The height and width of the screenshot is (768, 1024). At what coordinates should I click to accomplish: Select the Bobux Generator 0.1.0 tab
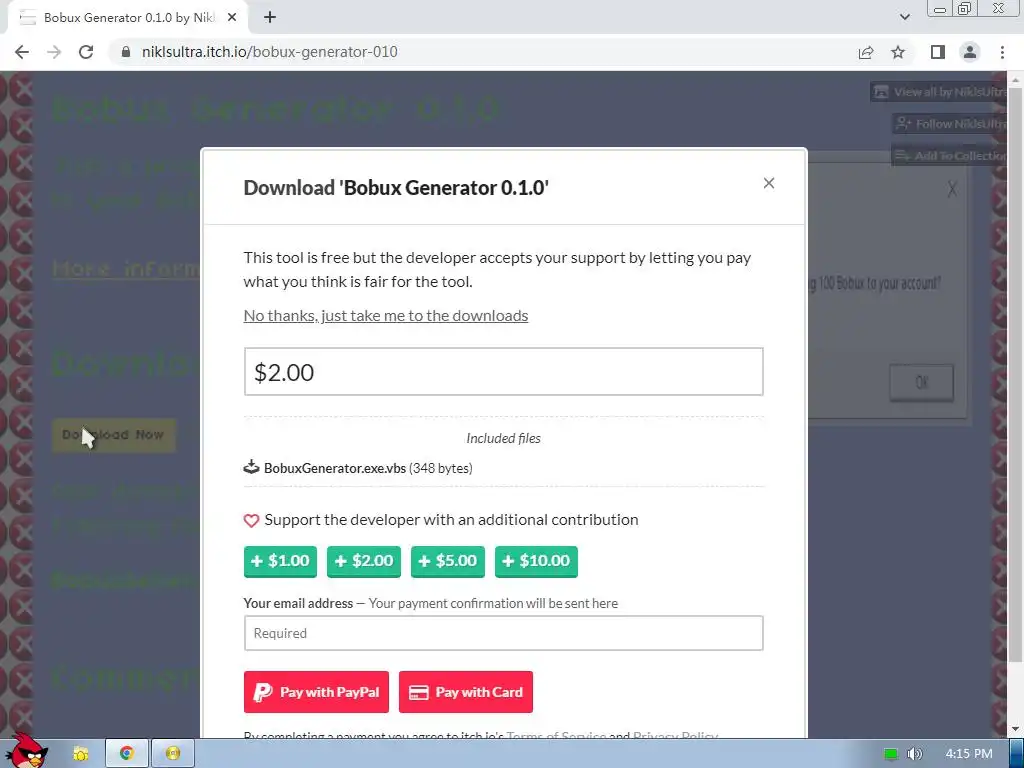point(128,18)
